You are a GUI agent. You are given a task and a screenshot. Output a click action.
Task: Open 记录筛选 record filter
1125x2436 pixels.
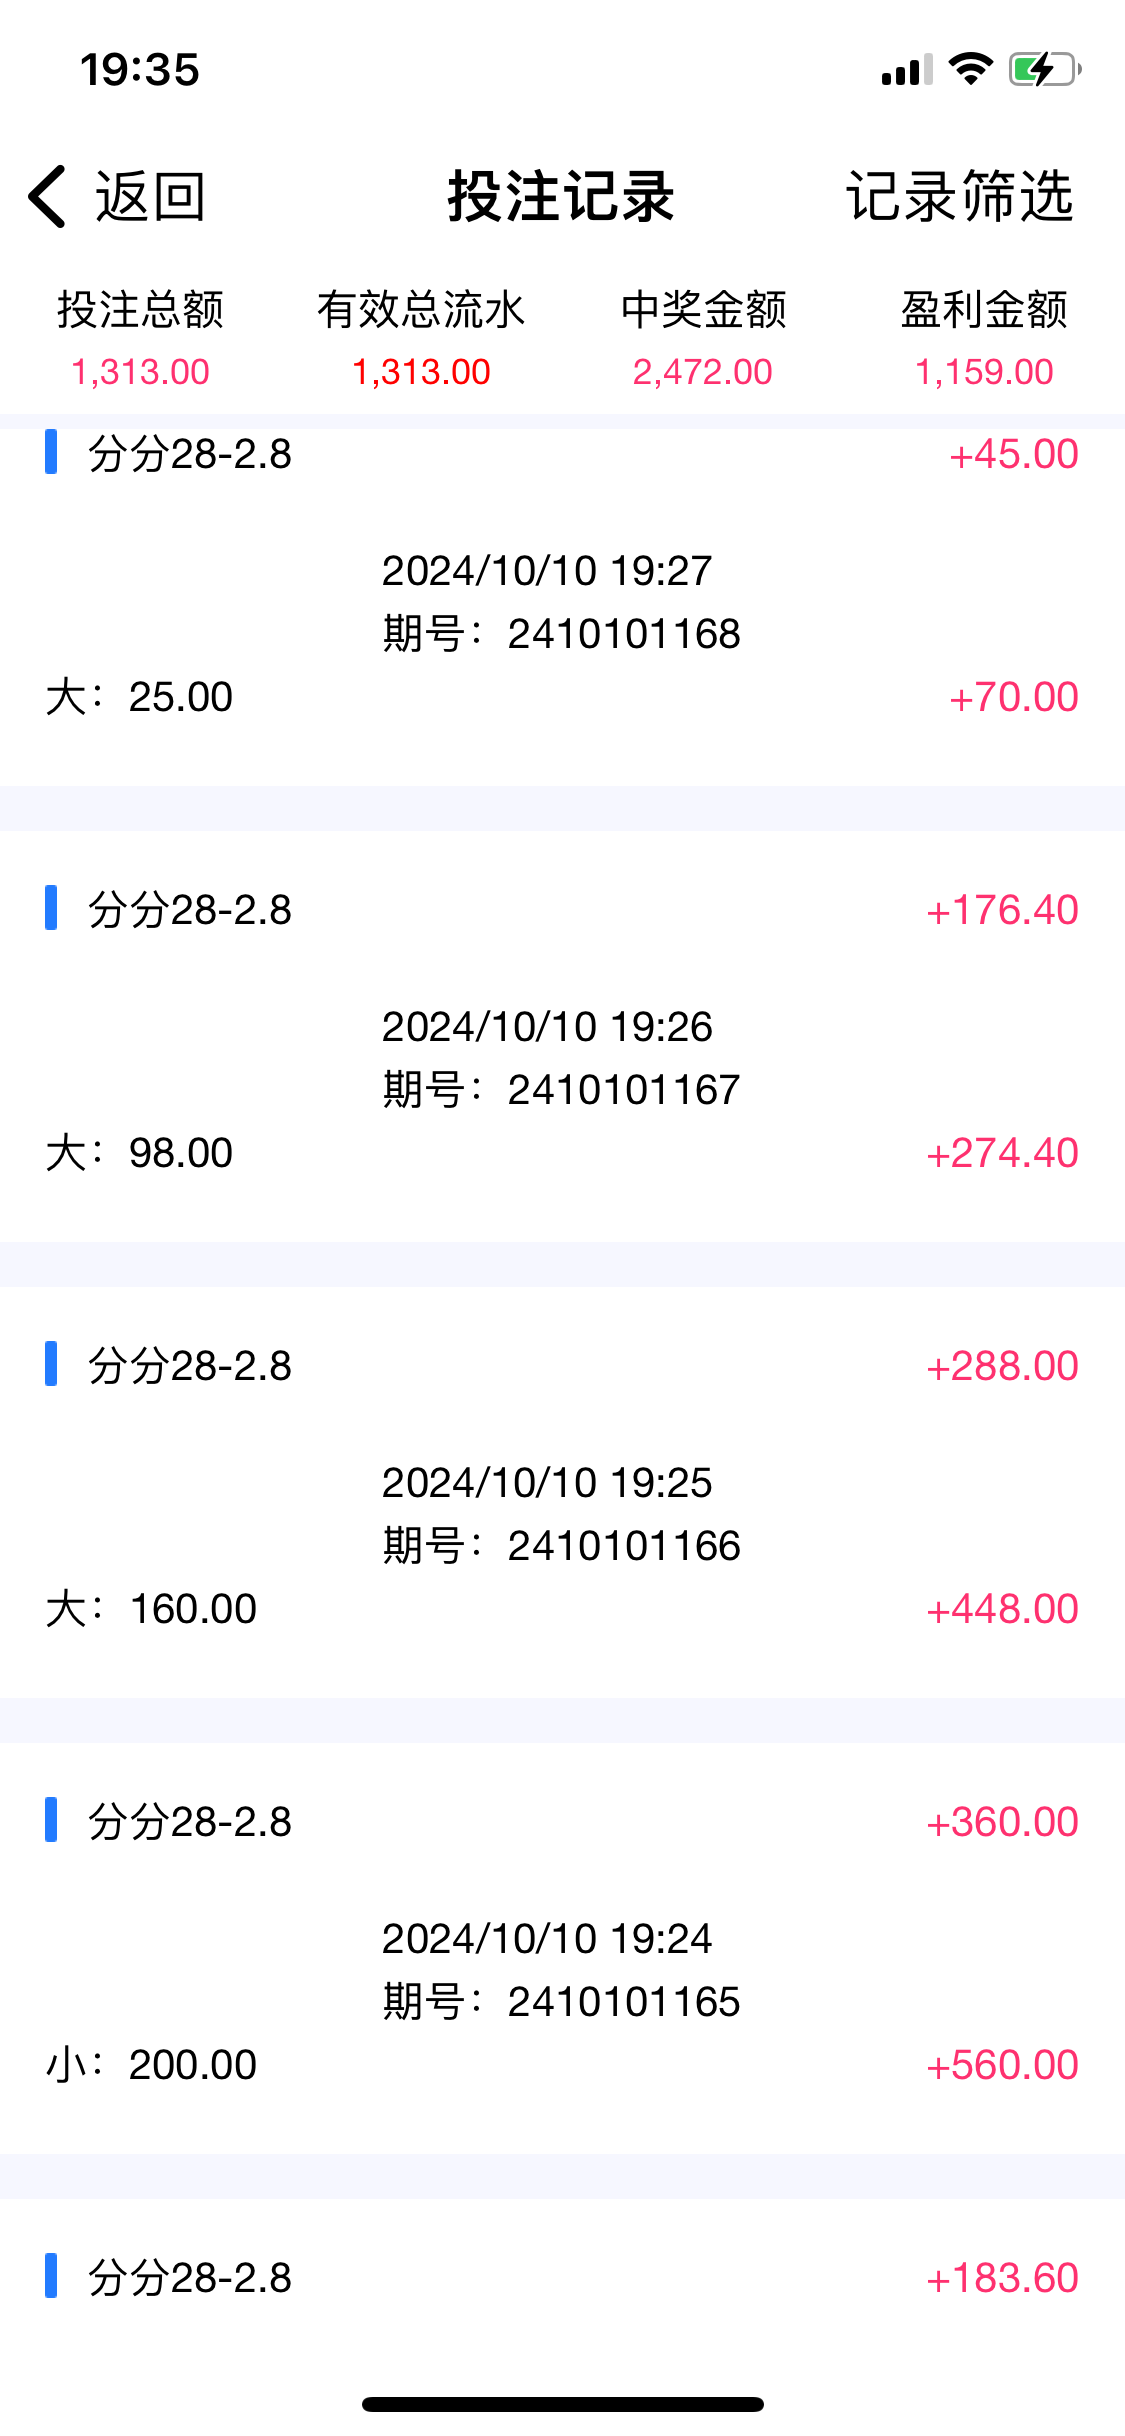[x=959, y=196]
